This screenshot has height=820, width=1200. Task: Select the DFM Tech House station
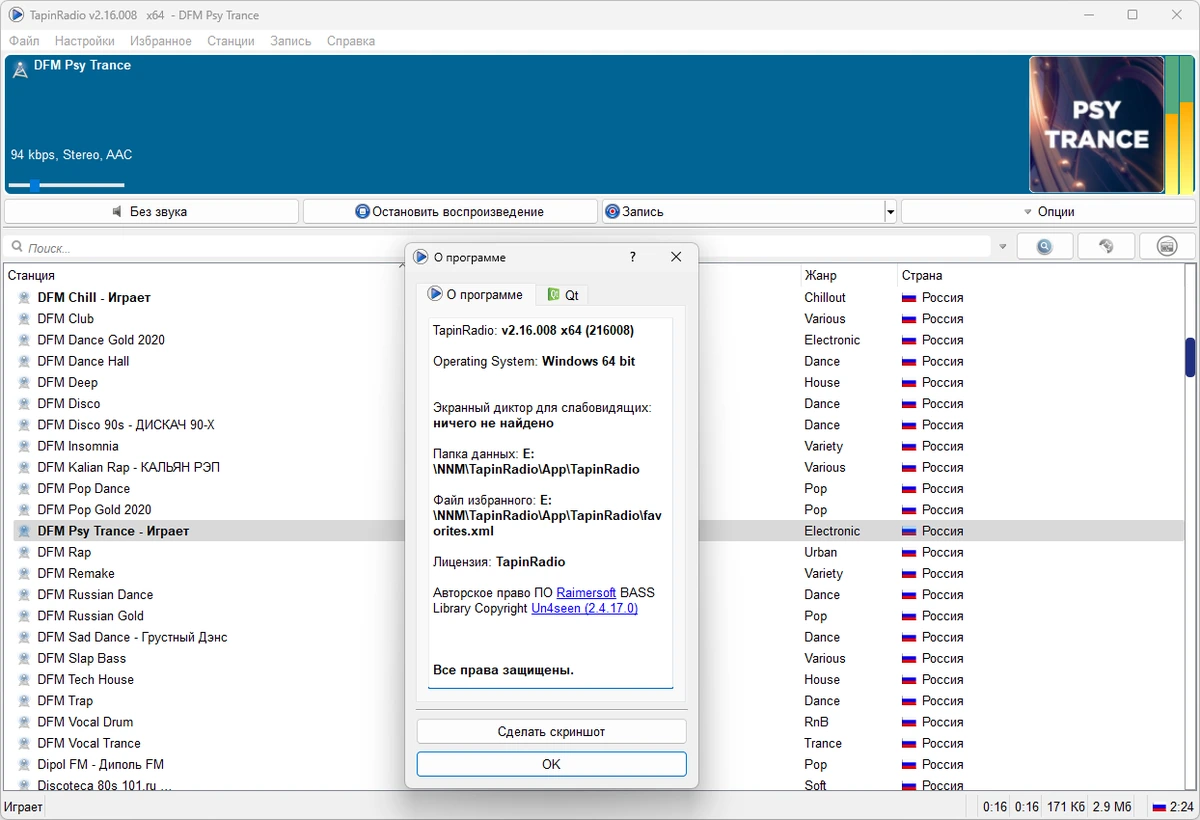pyautogui.click(x=85, y=680)
